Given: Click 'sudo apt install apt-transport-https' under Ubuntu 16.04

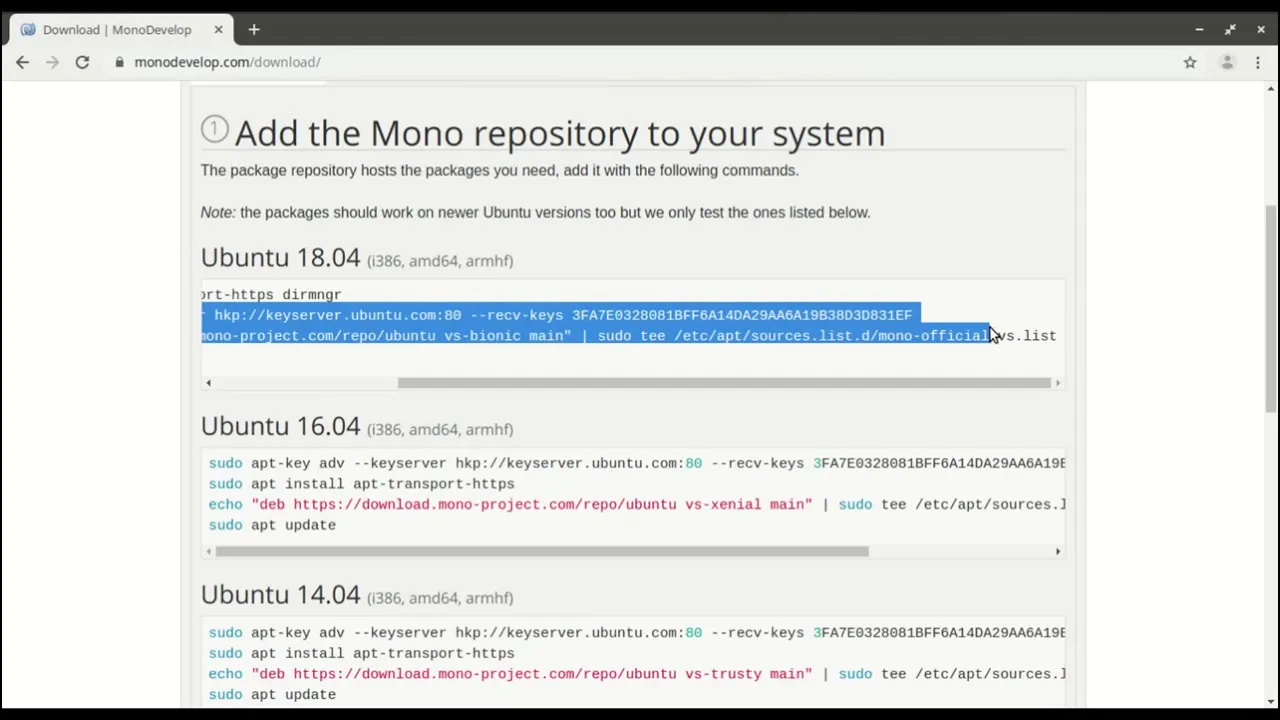Looking at the screenshot, I should pyautogui.click(x=361, y=484).
